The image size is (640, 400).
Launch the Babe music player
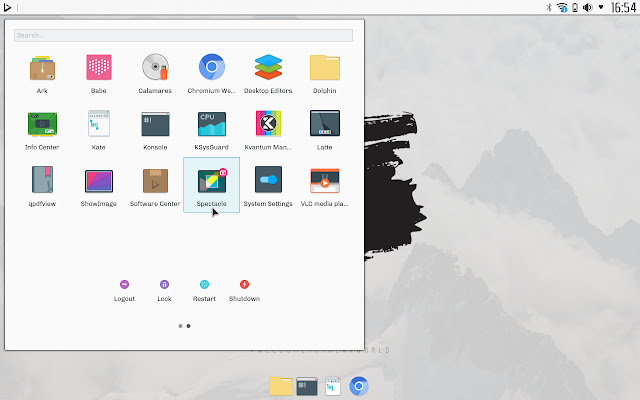(x=98, y=73)
